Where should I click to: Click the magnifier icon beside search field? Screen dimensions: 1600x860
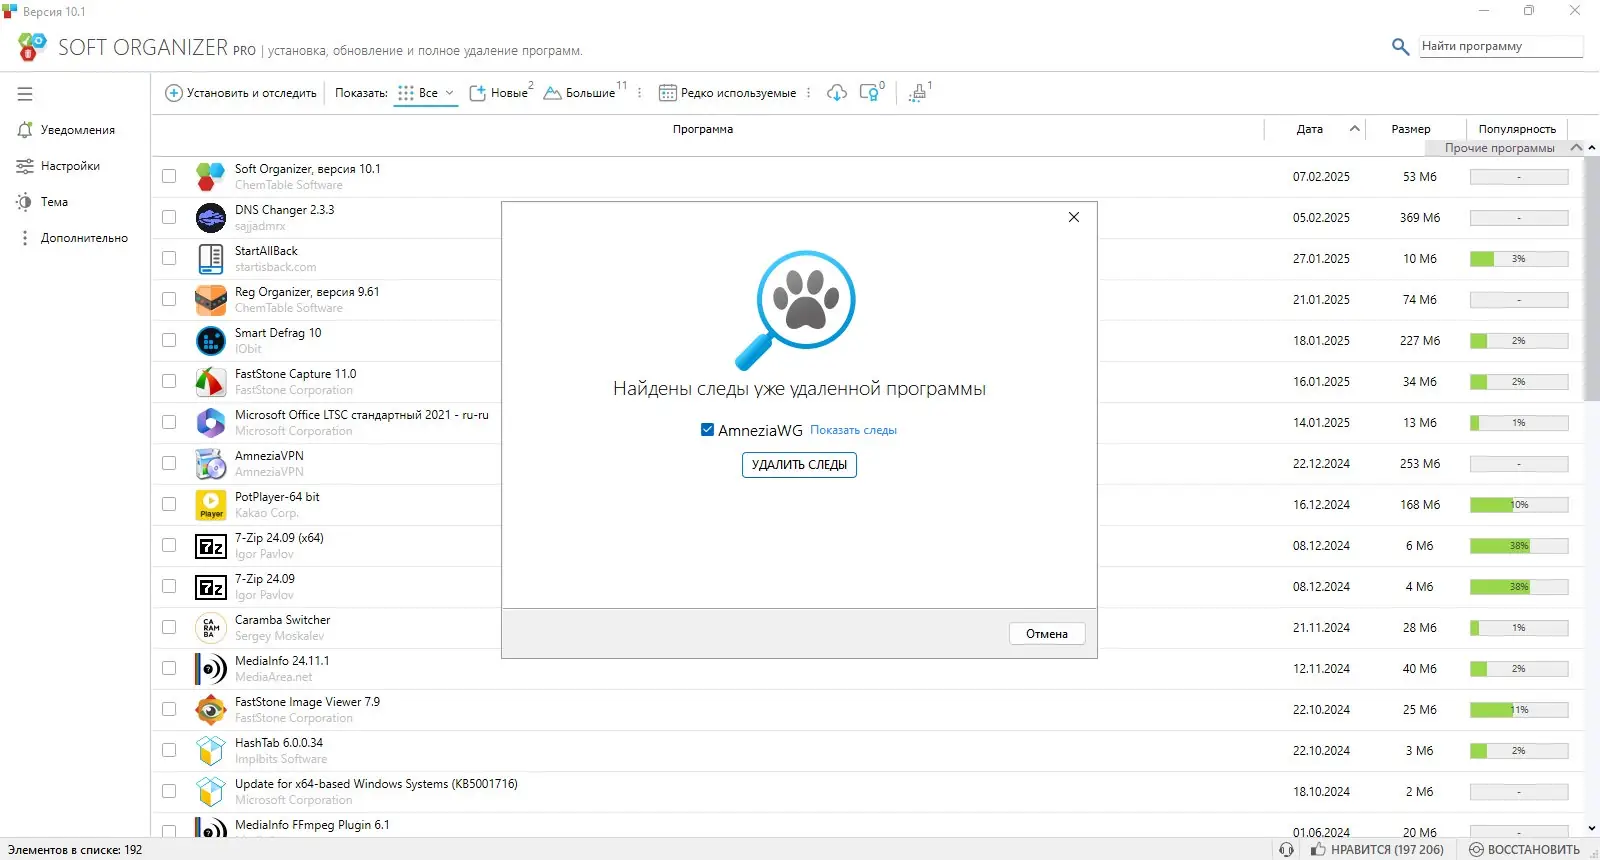point(1400,46)
